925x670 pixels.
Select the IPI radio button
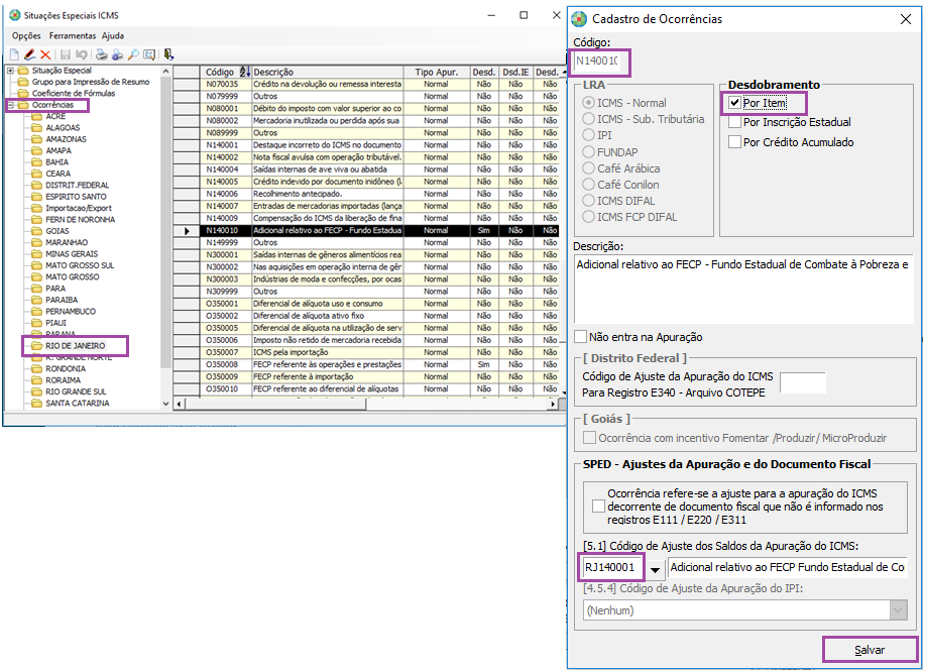pos(588,135)
